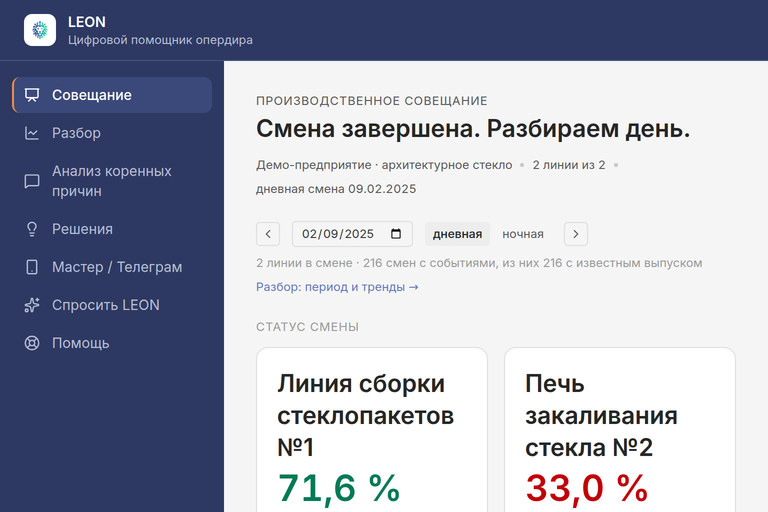Click the Помощь lifebuoy icon
Viewport: 768px width, 512px height.
pyautogui.click(x=32, y=343)
